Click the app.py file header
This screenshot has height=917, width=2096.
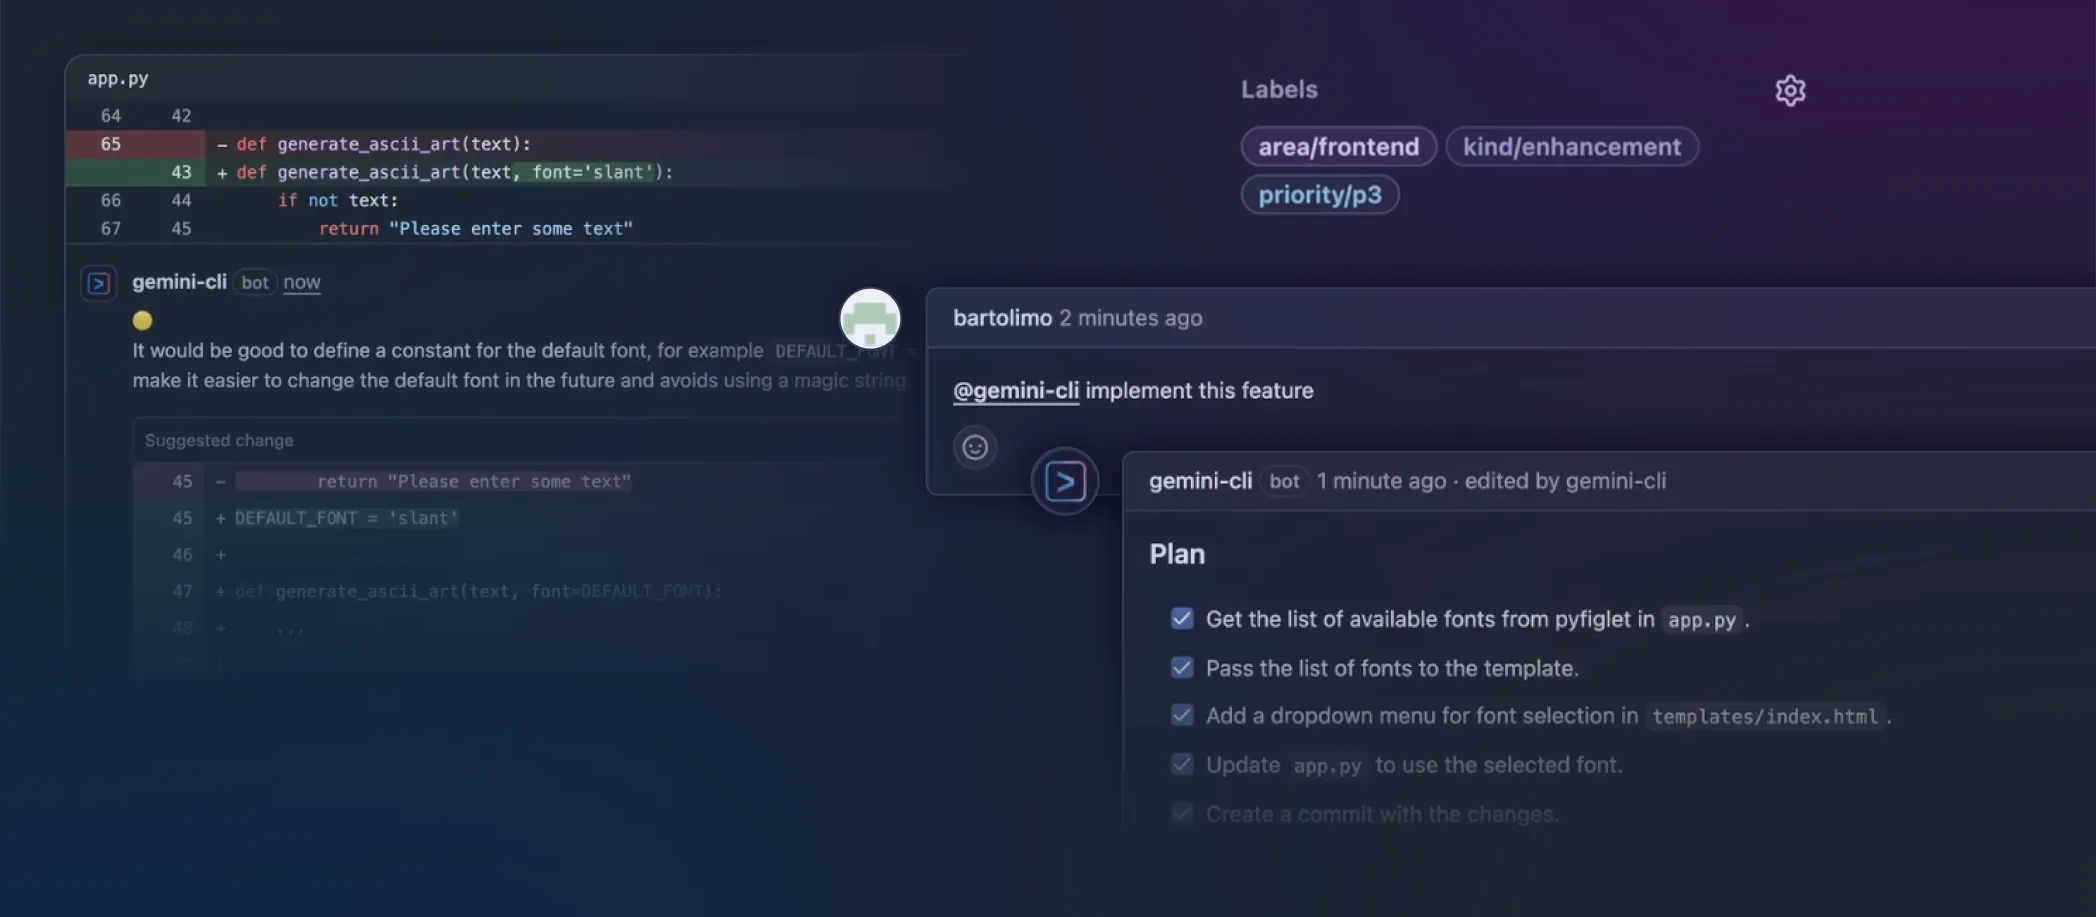click(x=118, y=78)
